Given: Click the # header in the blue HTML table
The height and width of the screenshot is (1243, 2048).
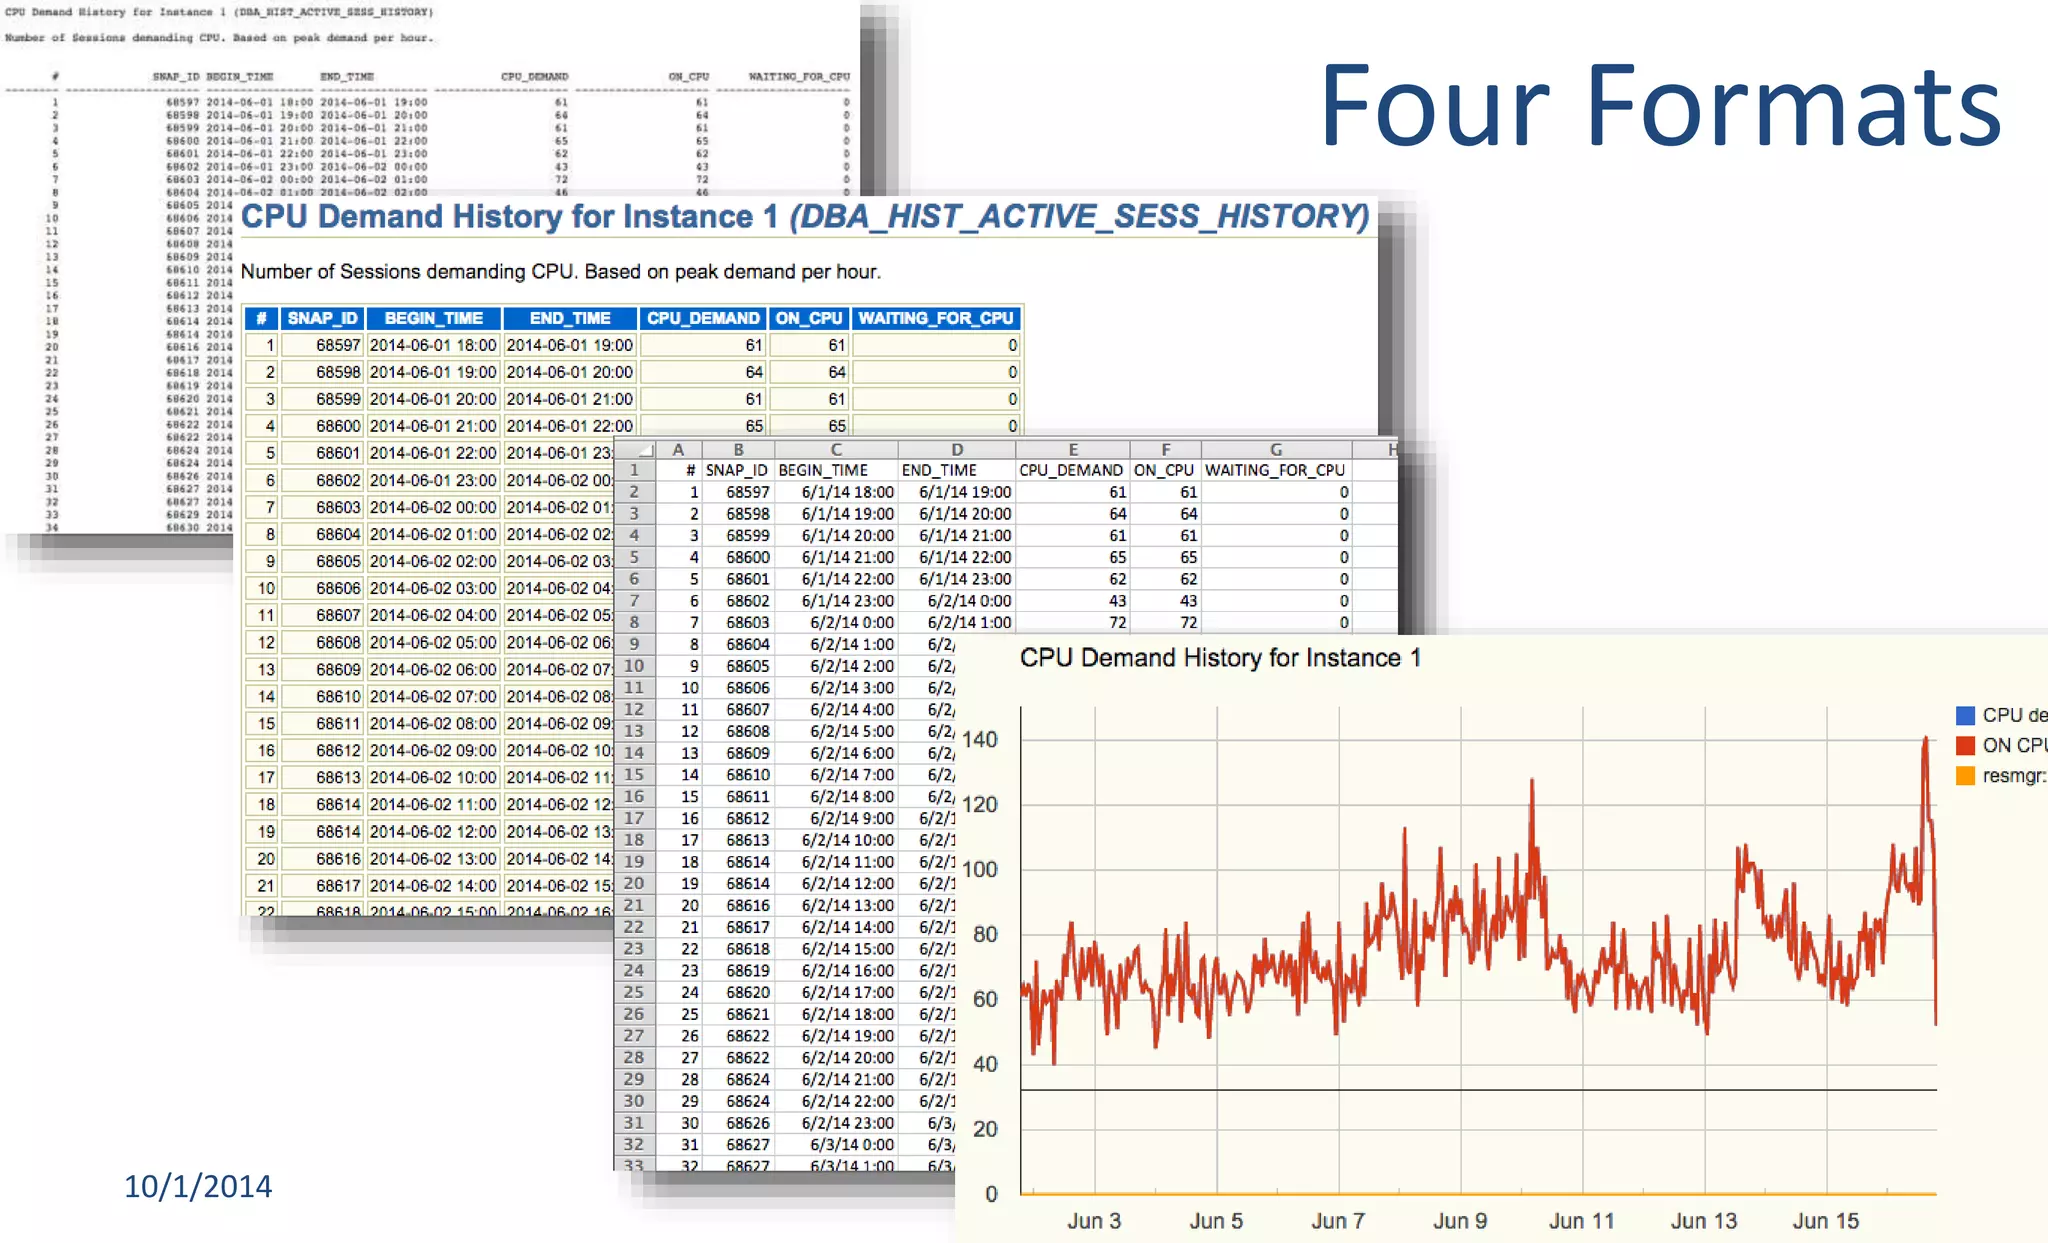Looking at the screenshot, I should pos(261,318).
